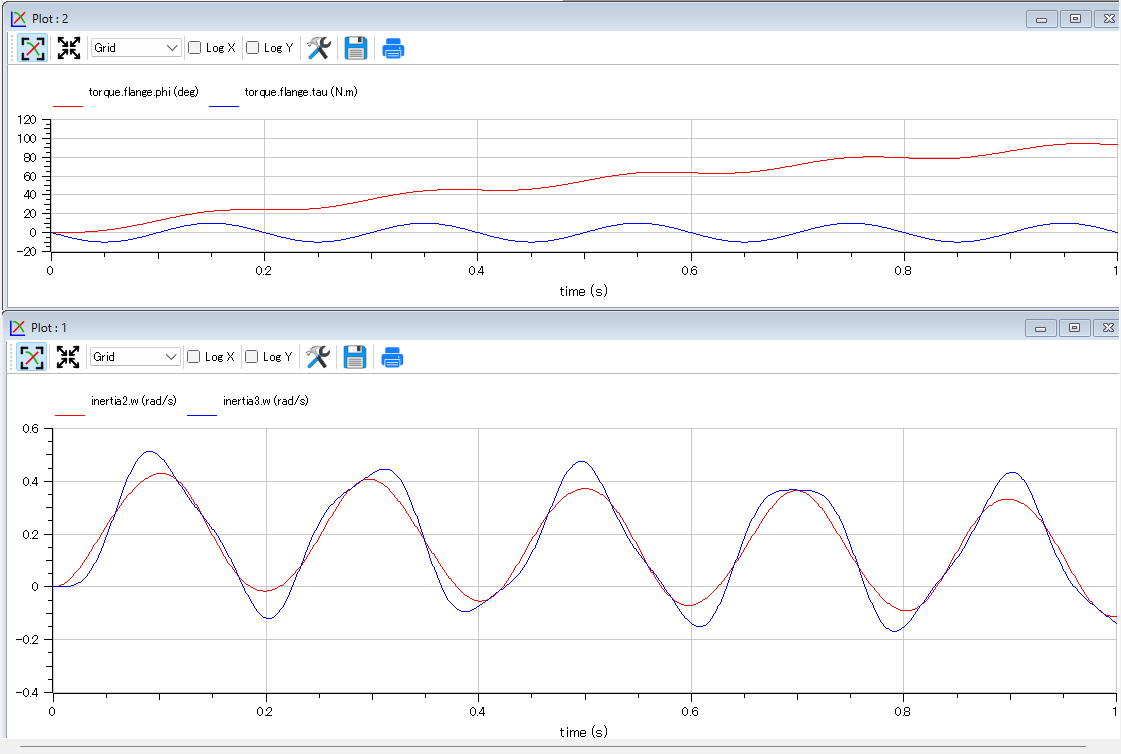
Task: Minimize the Plot : 2 window
Action: [1042, 19]
